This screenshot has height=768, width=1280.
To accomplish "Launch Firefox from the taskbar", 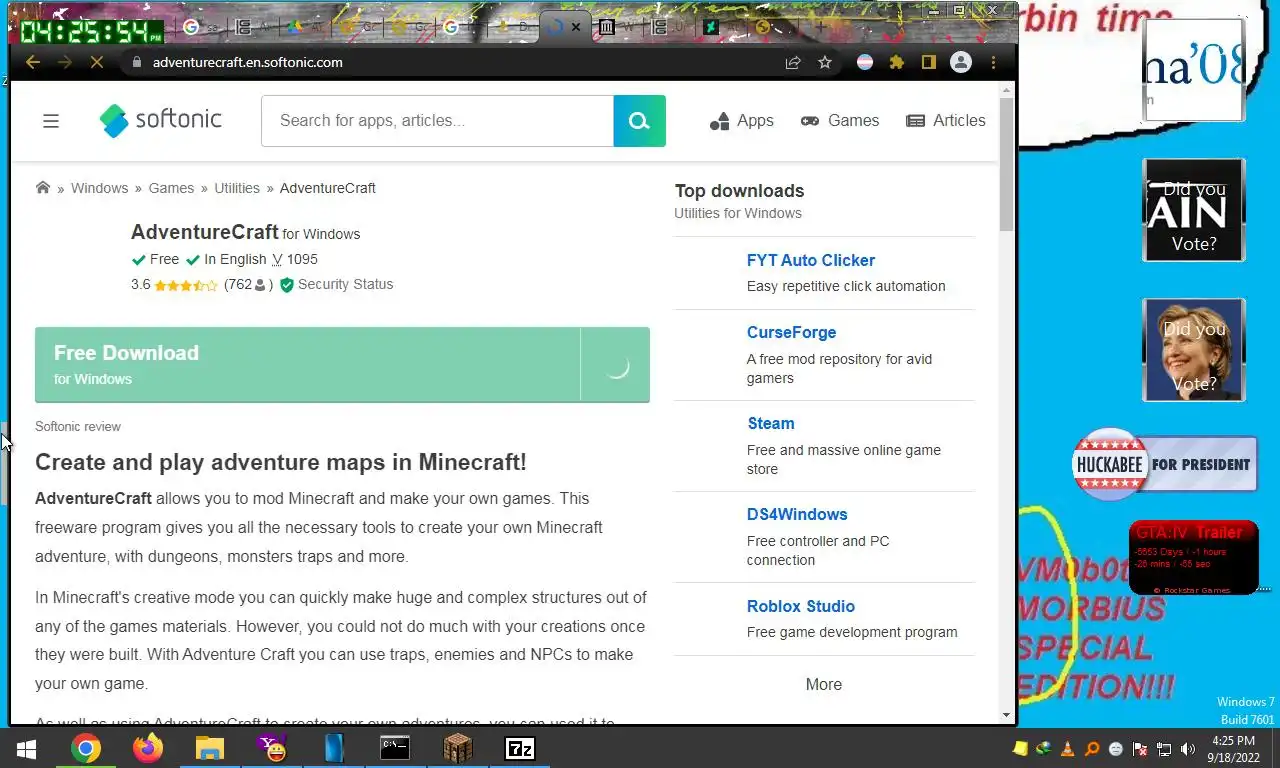I will (148, 748).
